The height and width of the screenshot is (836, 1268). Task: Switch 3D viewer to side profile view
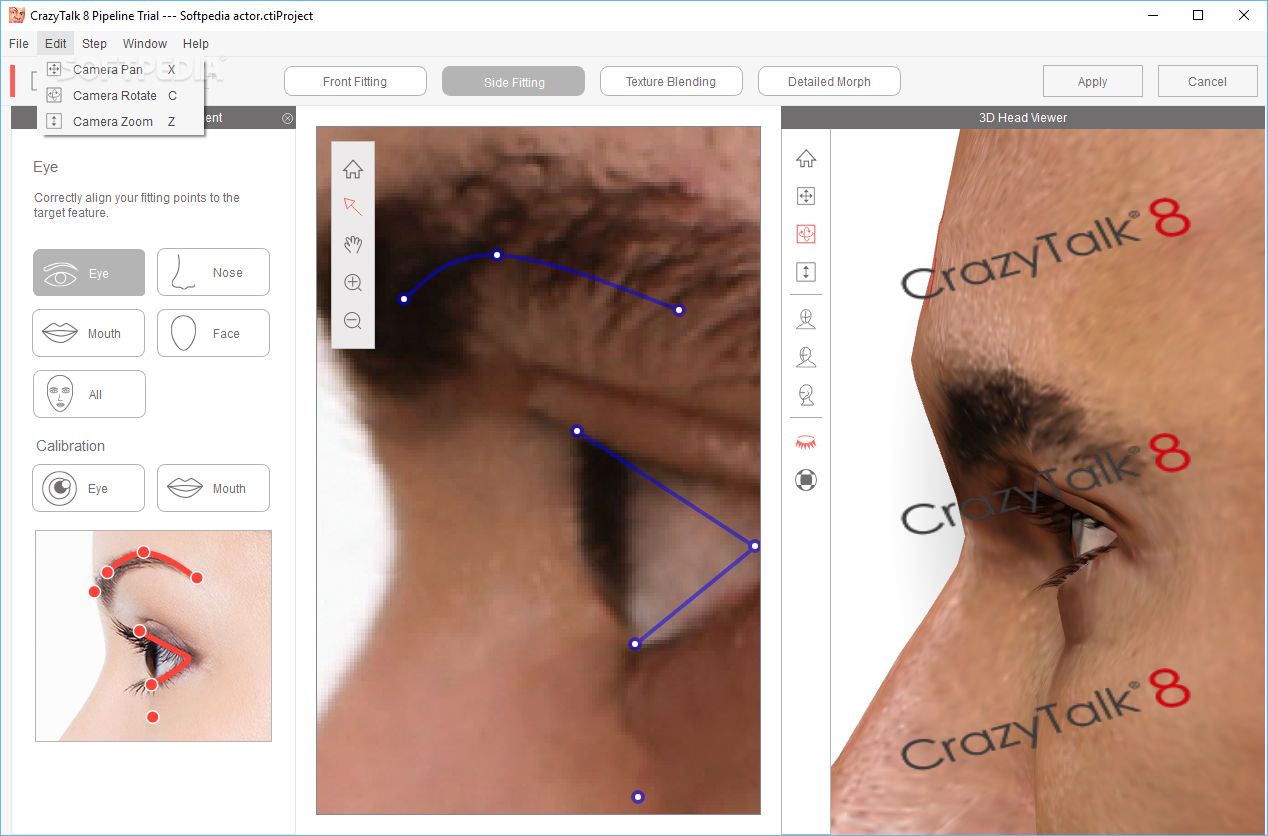click(x=806, y=395)
